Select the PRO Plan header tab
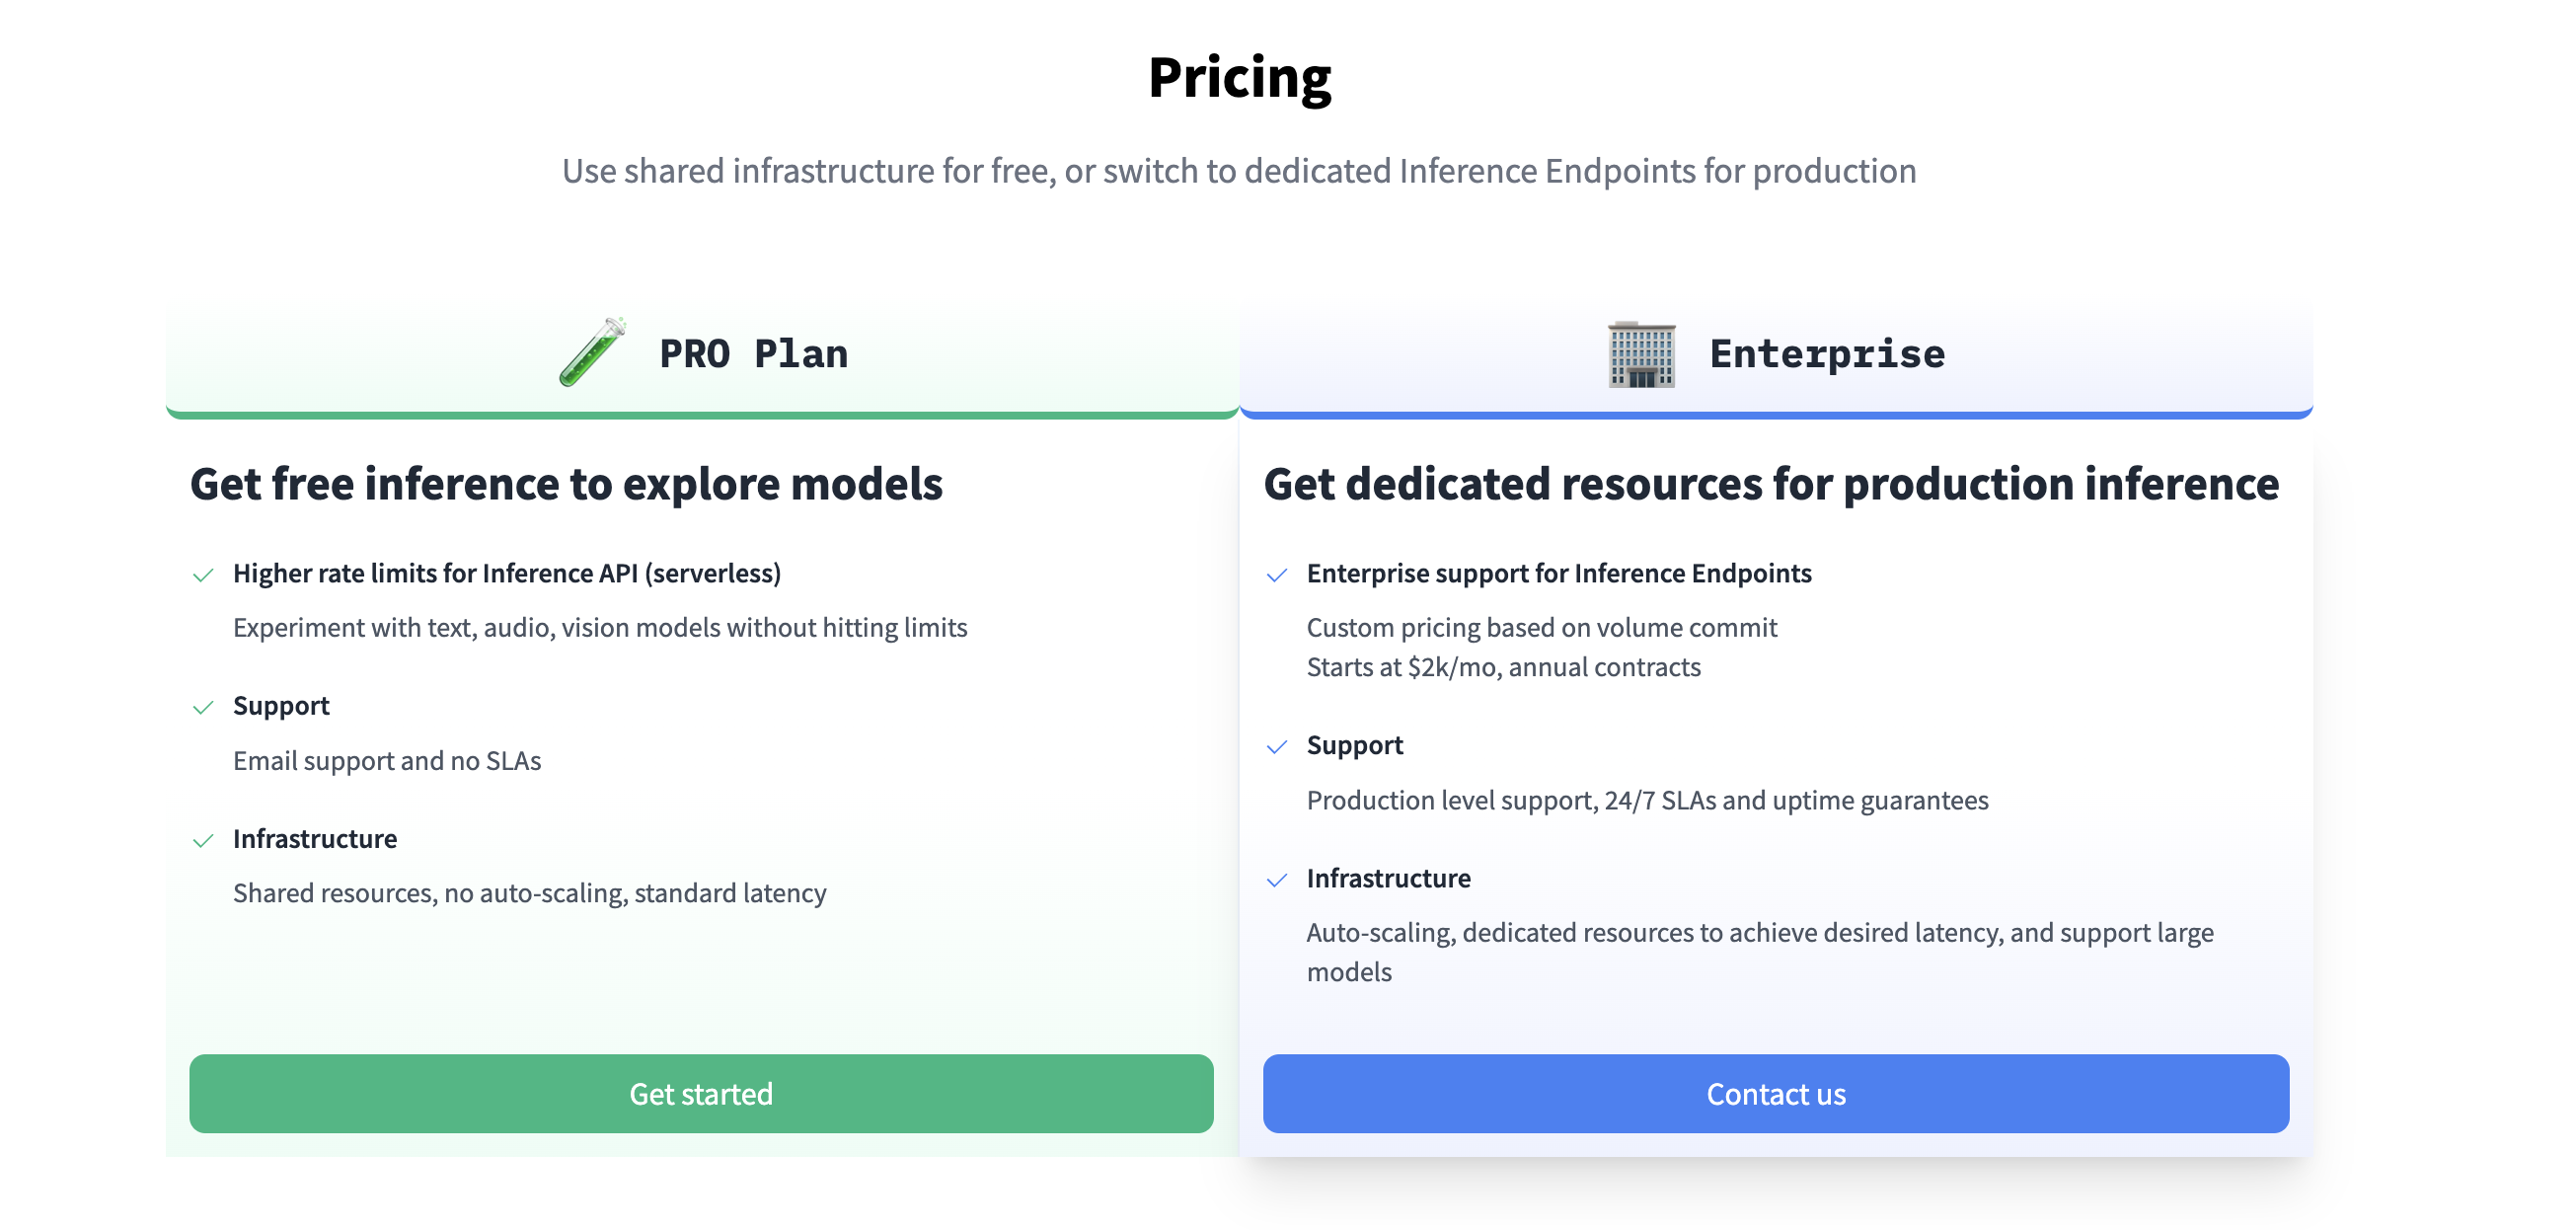The image size is (2576, 1230). click(752, 354)
